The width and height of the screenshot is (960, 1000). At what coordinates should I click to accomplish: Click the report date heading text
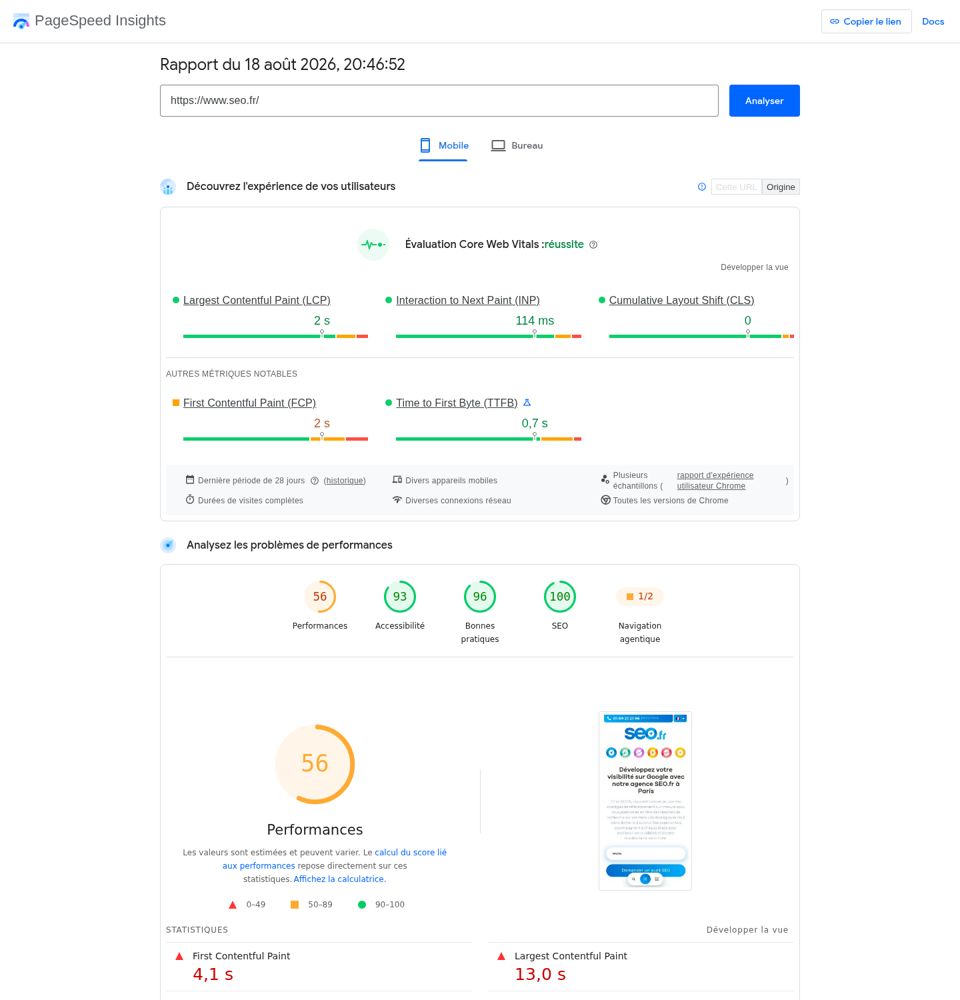(283, 64)
